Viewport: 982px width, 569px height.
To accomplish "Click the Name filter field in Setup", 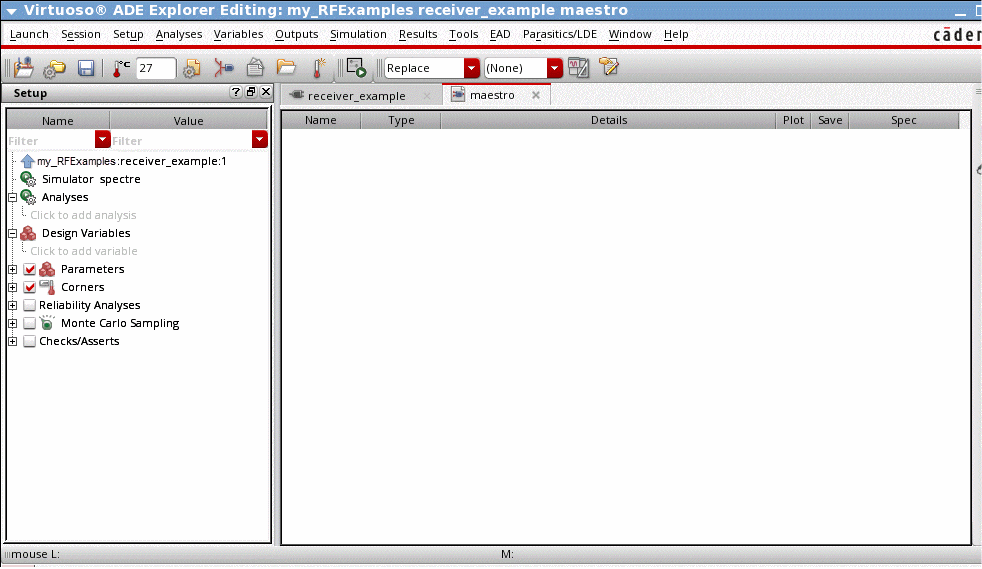I will click(x=50, y=141).
